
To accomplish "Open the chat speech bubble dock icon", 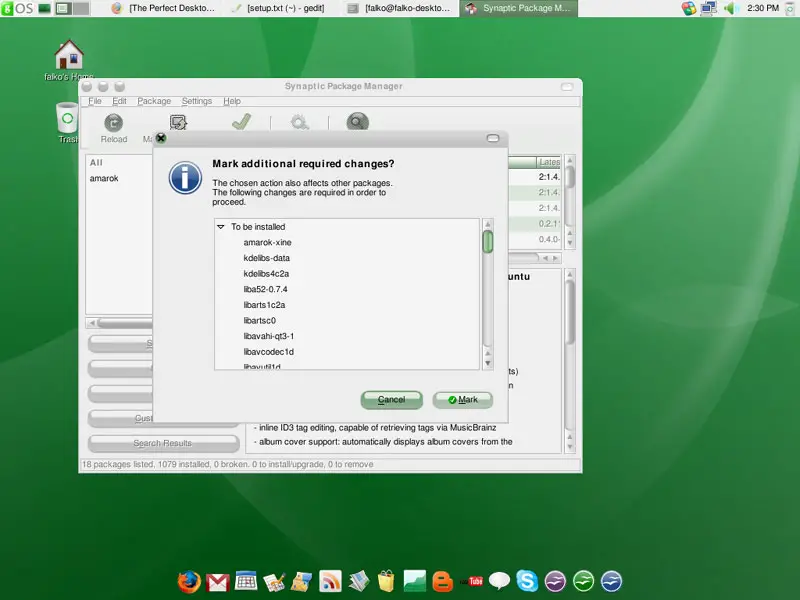I will pyautogui.click(x=499, y=581).
